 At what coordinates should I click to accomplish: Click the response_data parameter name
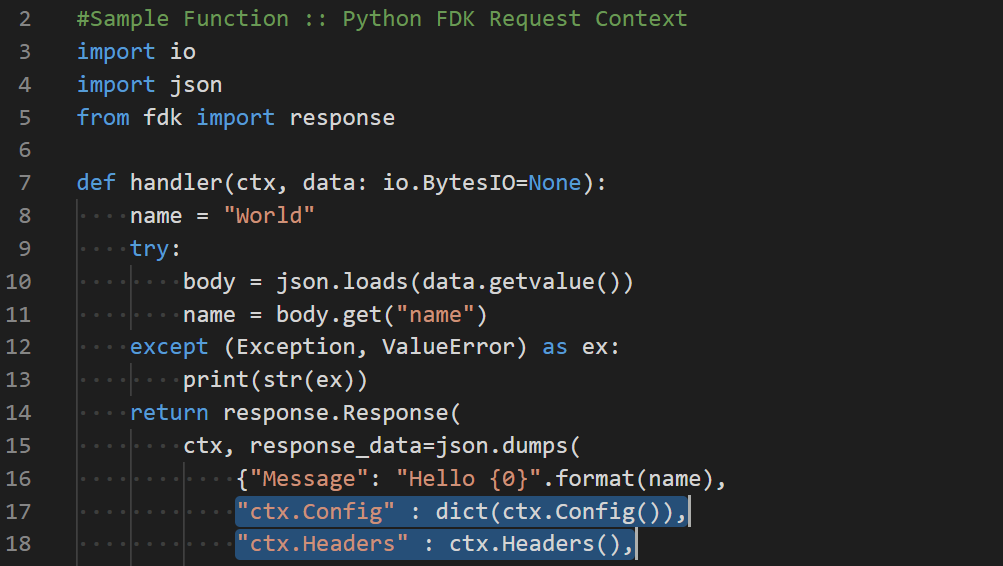pos(322,446)
